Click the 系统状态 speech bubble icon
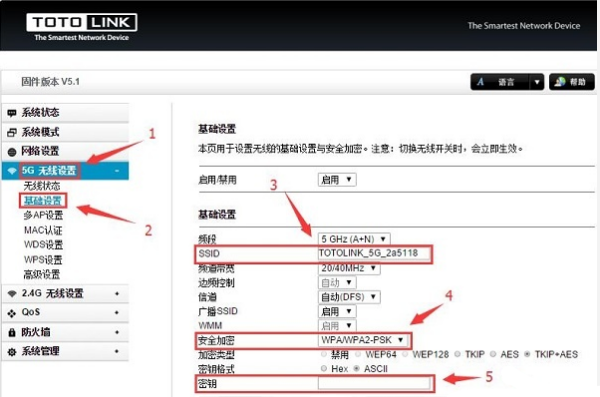600x397 pixels. [12, 113]
